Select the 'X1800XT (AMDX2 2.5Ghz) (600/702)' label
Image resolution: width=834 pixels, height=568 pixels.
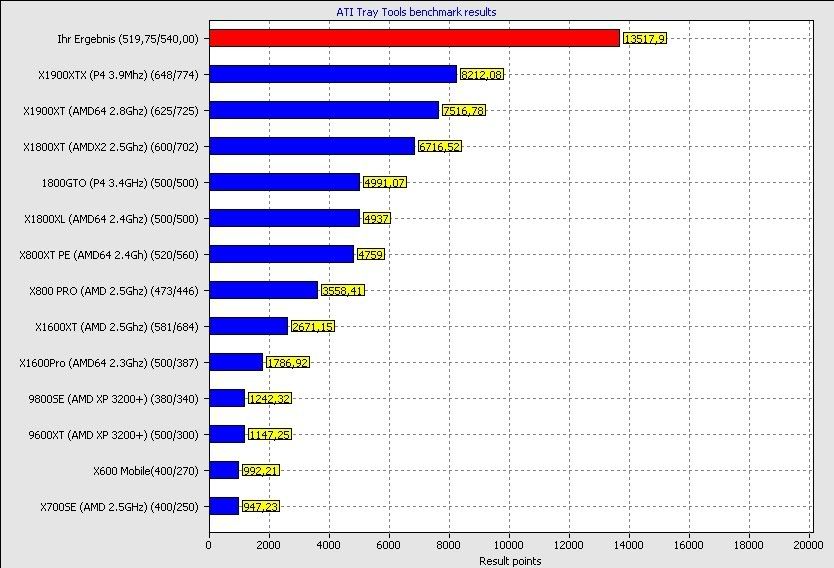click(x=111, y=147)
